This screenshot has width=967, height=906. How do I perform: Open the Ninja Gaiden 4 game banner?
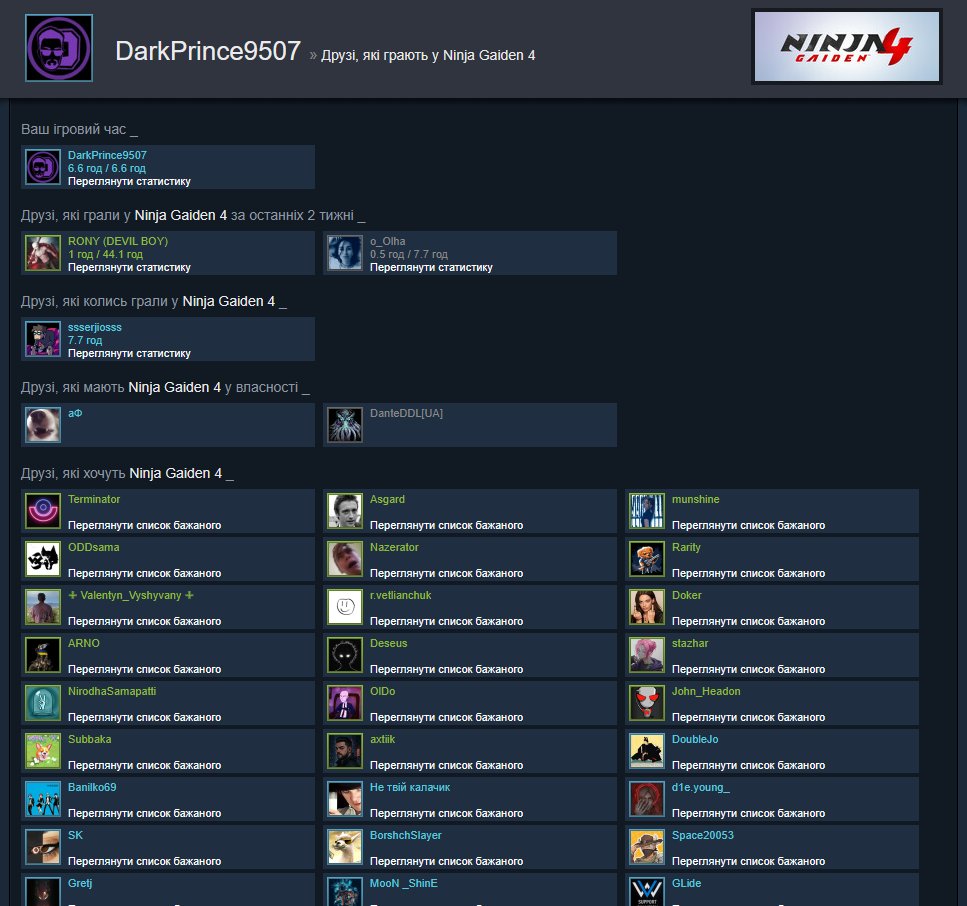(847, 47)
